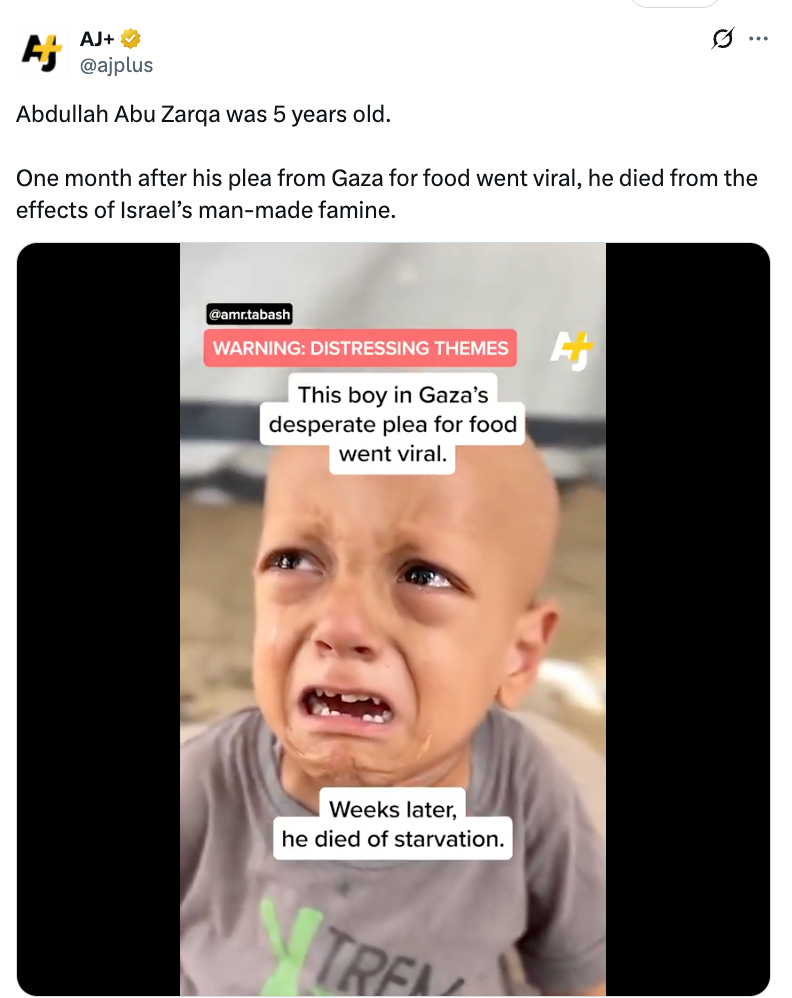Open the @ajplus handle link
Image resolution: width=792 pixels, height=998 pixels.
pyautogui.click(x=116, y=66)
